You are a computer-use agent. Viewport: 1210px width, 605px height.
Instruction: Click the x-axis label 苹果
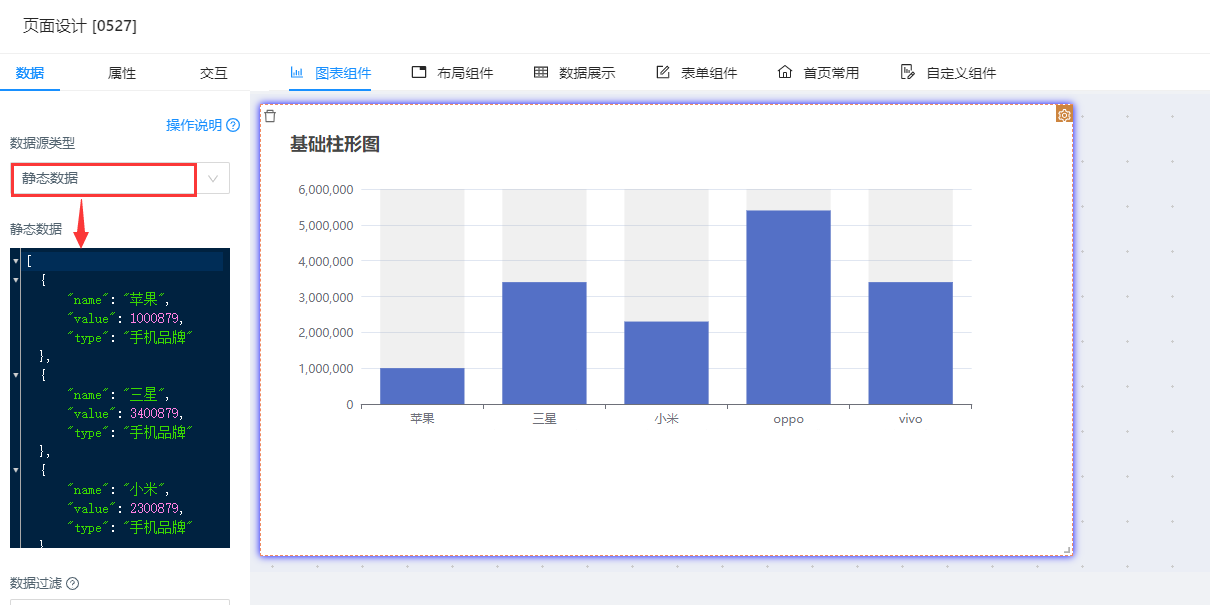pyautogui.click(x=422, y=419)
